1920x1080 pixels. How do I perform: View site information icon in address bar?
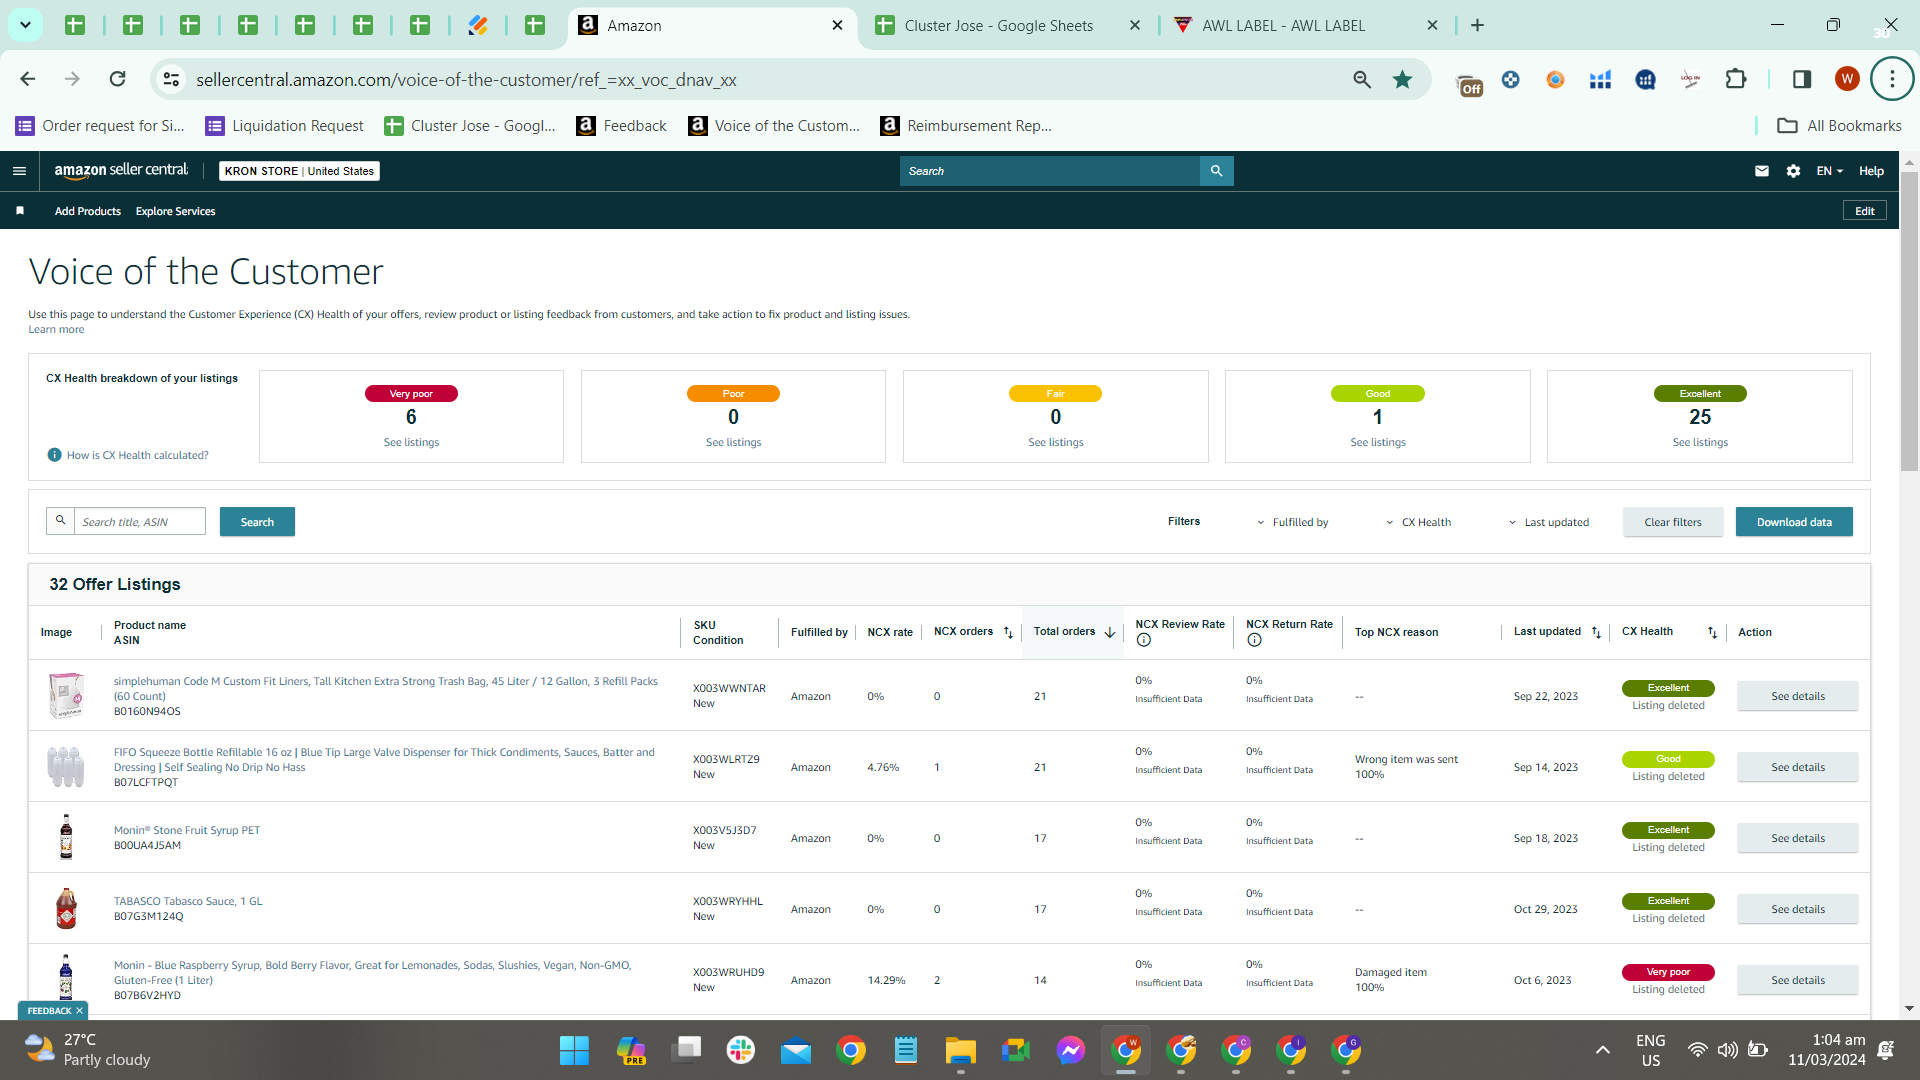tap(171, 79)
